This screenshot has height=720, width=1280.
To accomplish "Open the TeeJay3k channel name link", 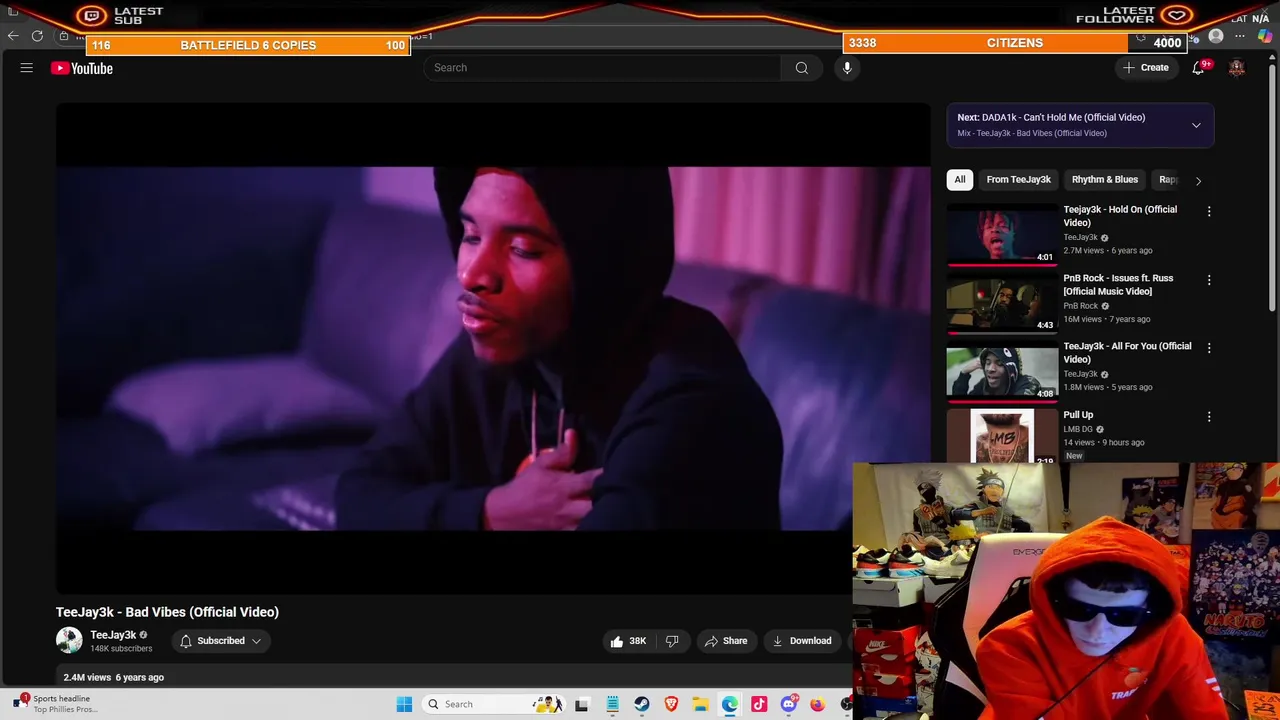I will (x=113, y=635).
